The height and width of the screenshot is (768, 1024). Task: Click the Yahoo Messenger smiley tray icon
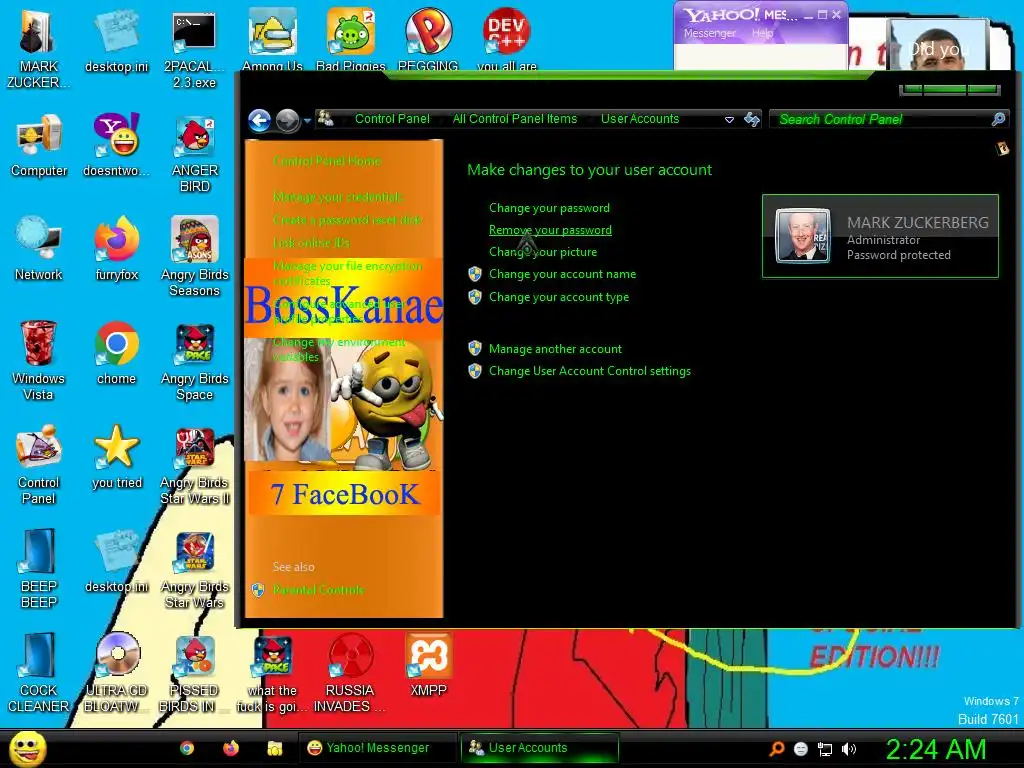[801, 749]
